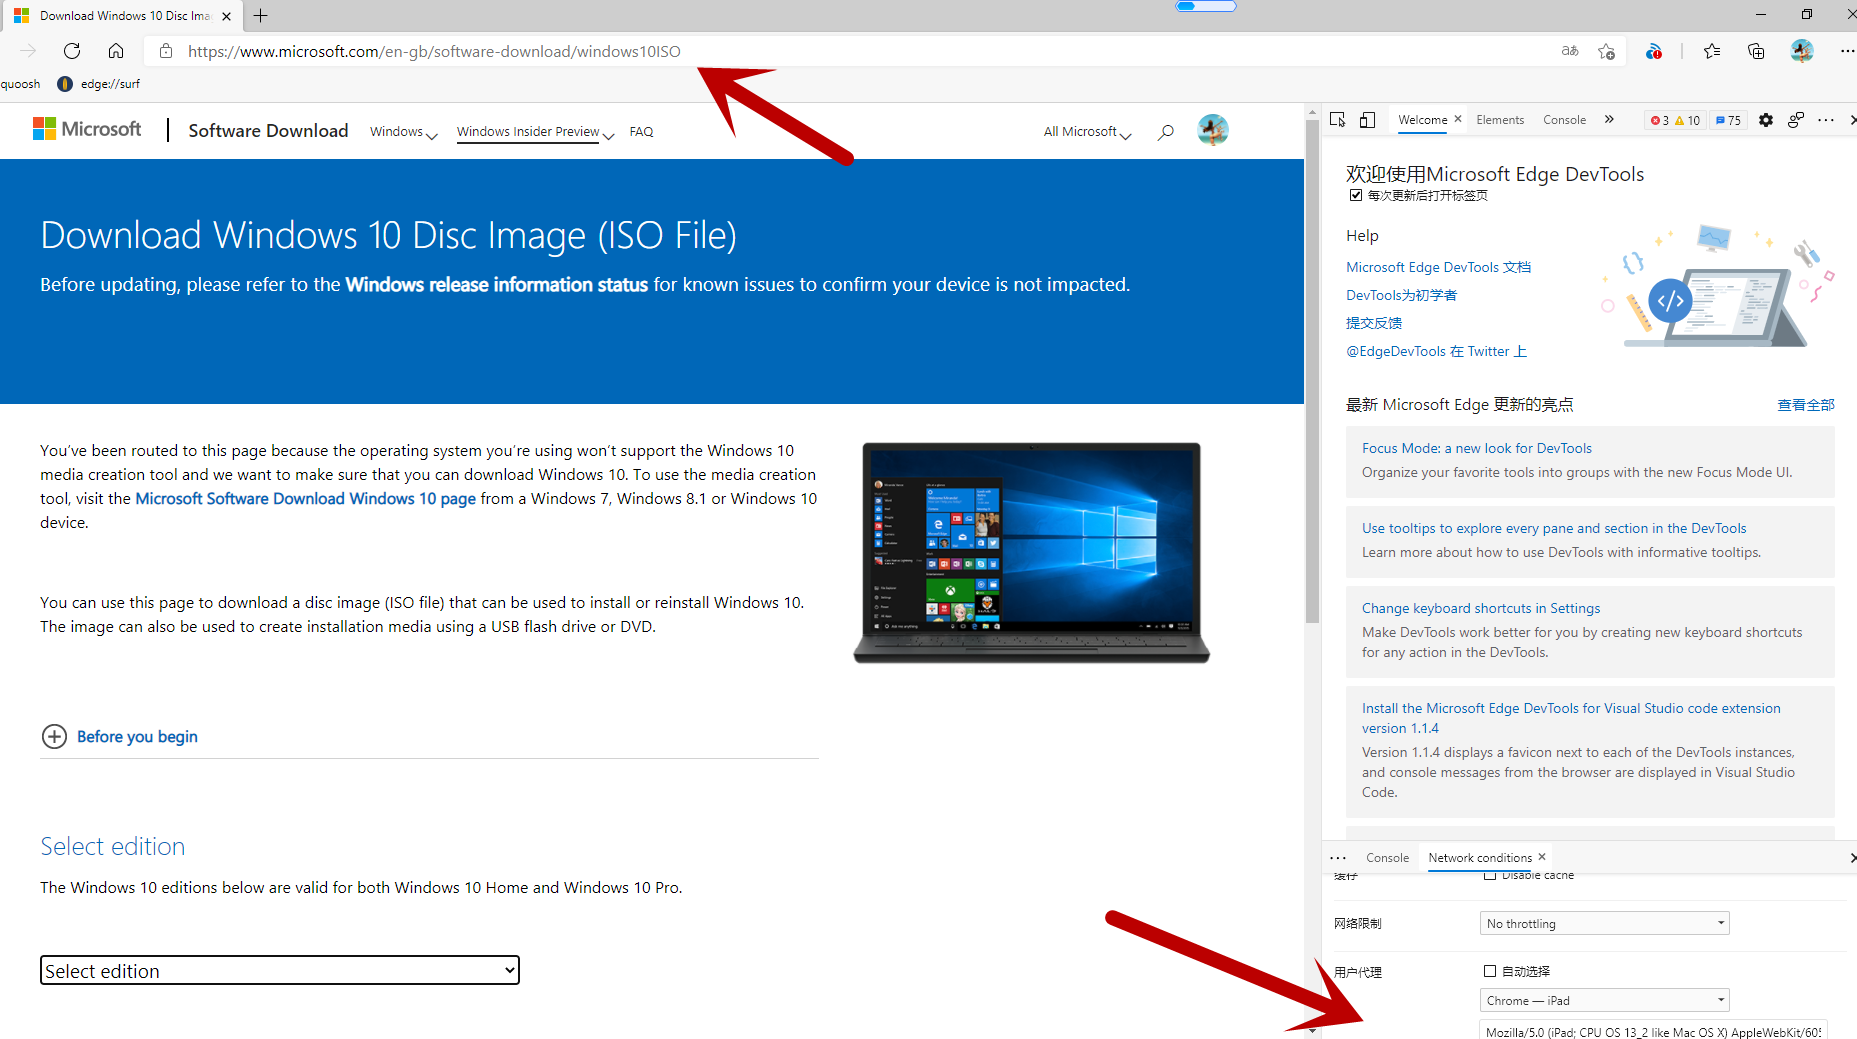Click the site padlock icon in address bar
The height and width of the screenshot is (1039, 1857).
tap(166, 51)
